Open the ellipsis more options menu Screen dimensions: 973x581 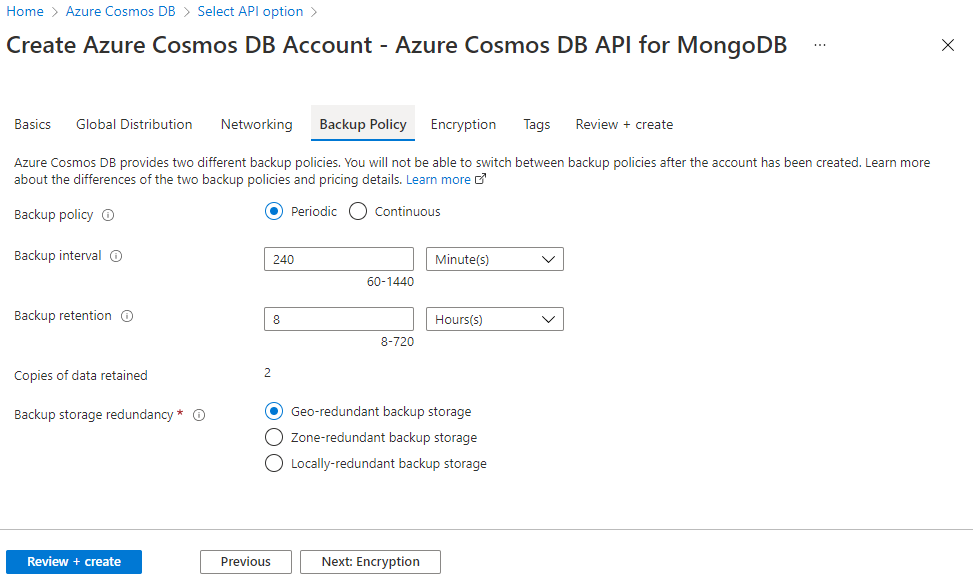click(820, 45)
